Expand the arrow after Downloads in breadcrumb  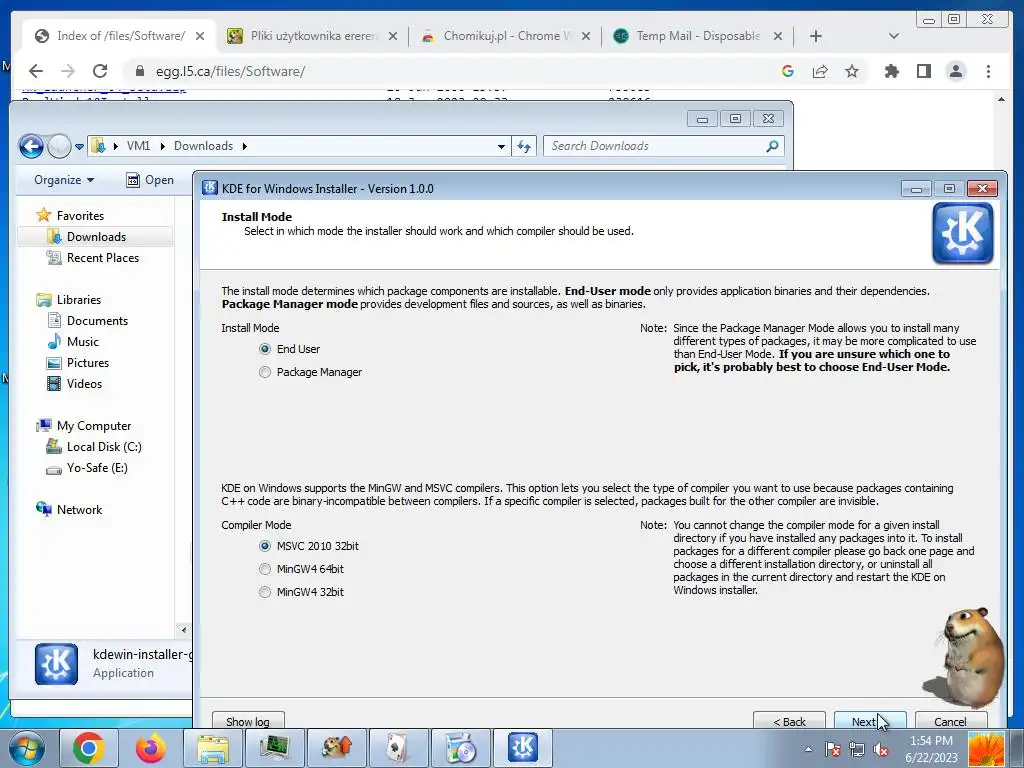[x=244, y=146]
